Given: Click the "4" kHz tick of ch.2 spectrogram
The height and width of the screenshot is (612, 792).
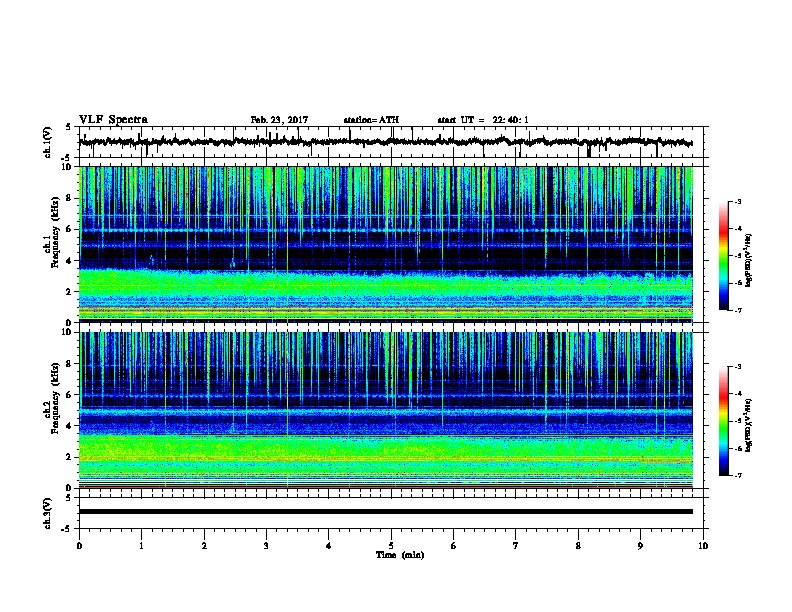Looking at the screenshot, I should coord(70,426).
